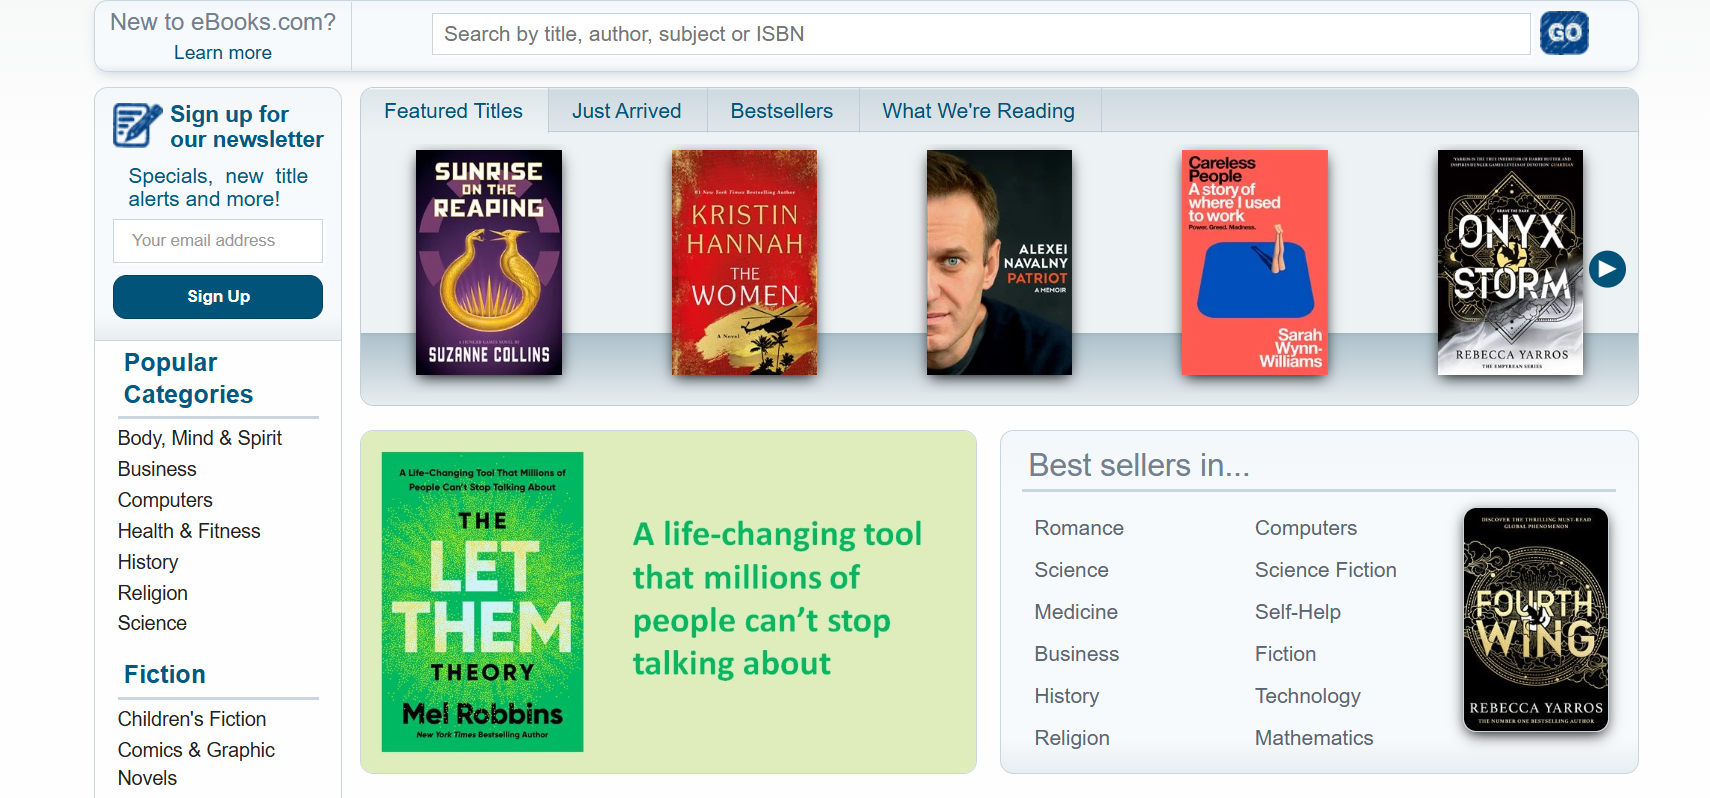Screen dimensions: 1710x798
Task: Switch to the Just Arrived tab
Action: (x=627, y=111)
